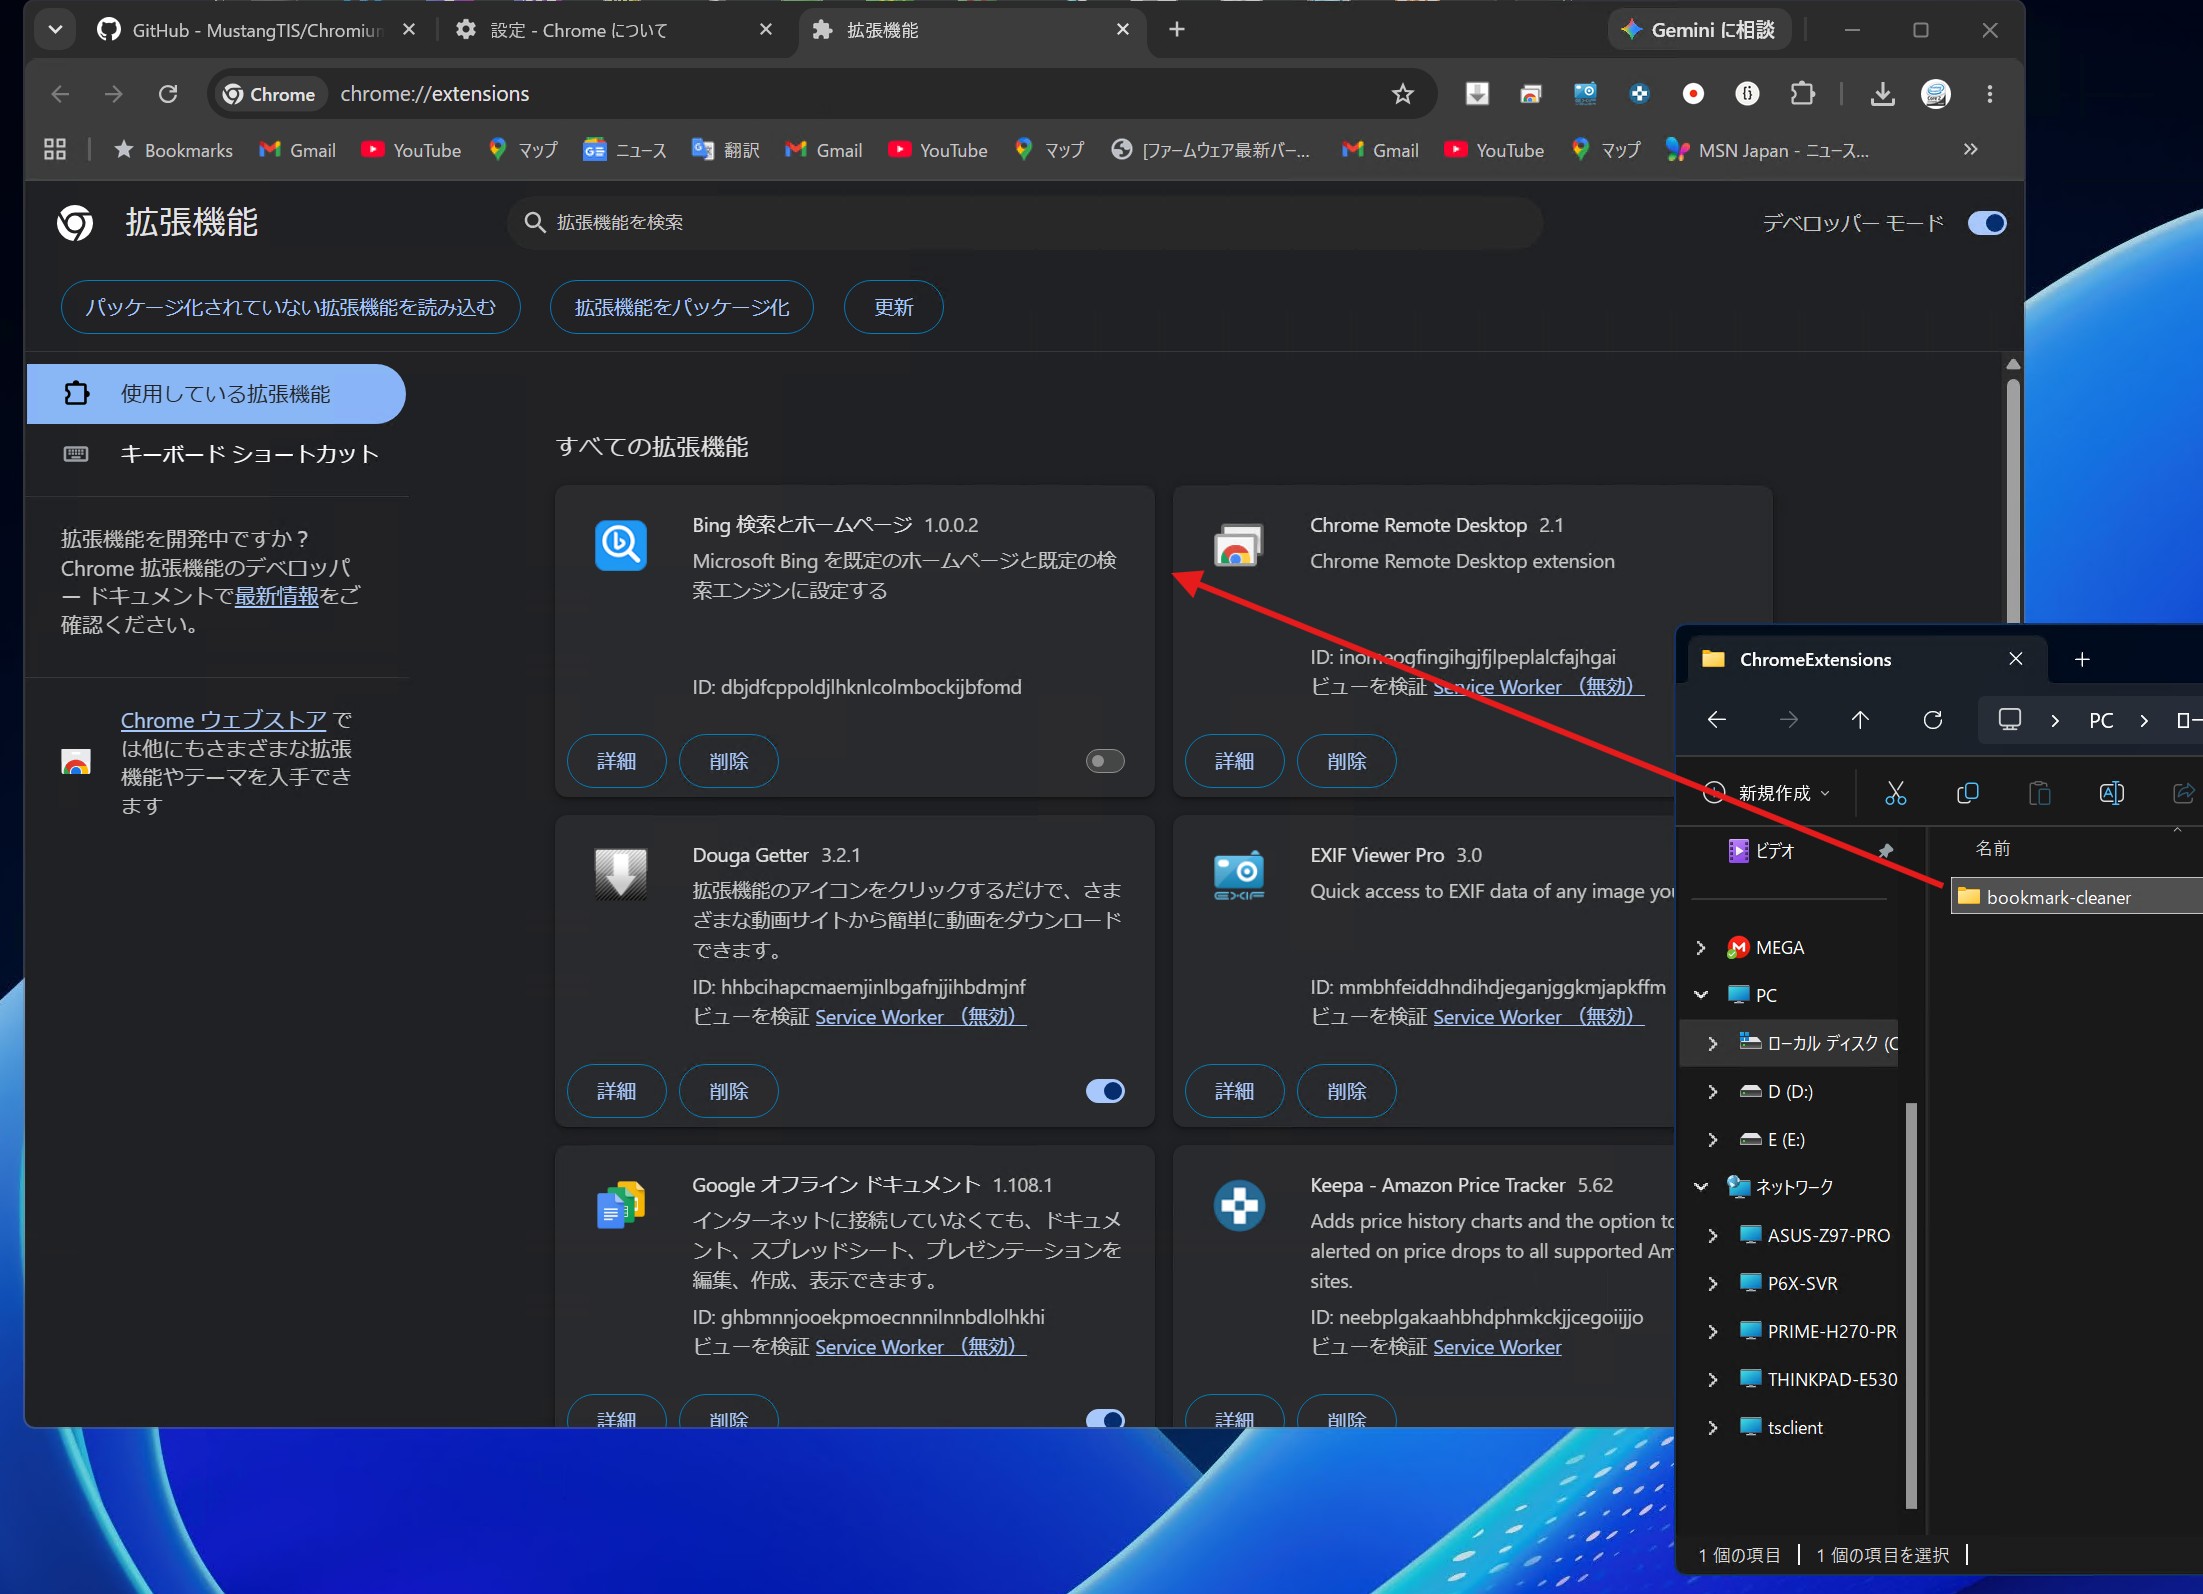Reload the chrome://extensions page
Image resolution: width=2203 pixels, height=1594 pixels.
[x=168, y=94]
